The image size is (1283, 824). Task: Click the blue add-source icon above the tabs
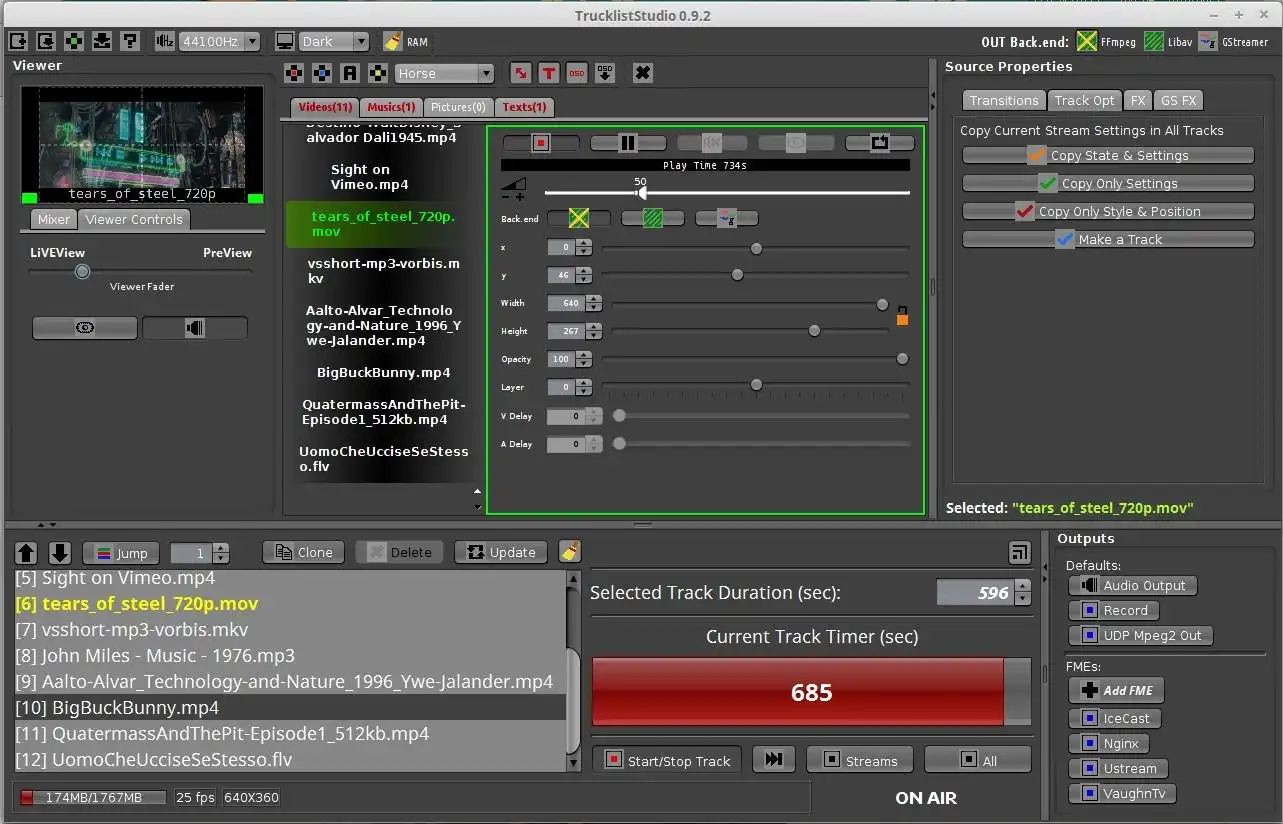coord(321,73)
